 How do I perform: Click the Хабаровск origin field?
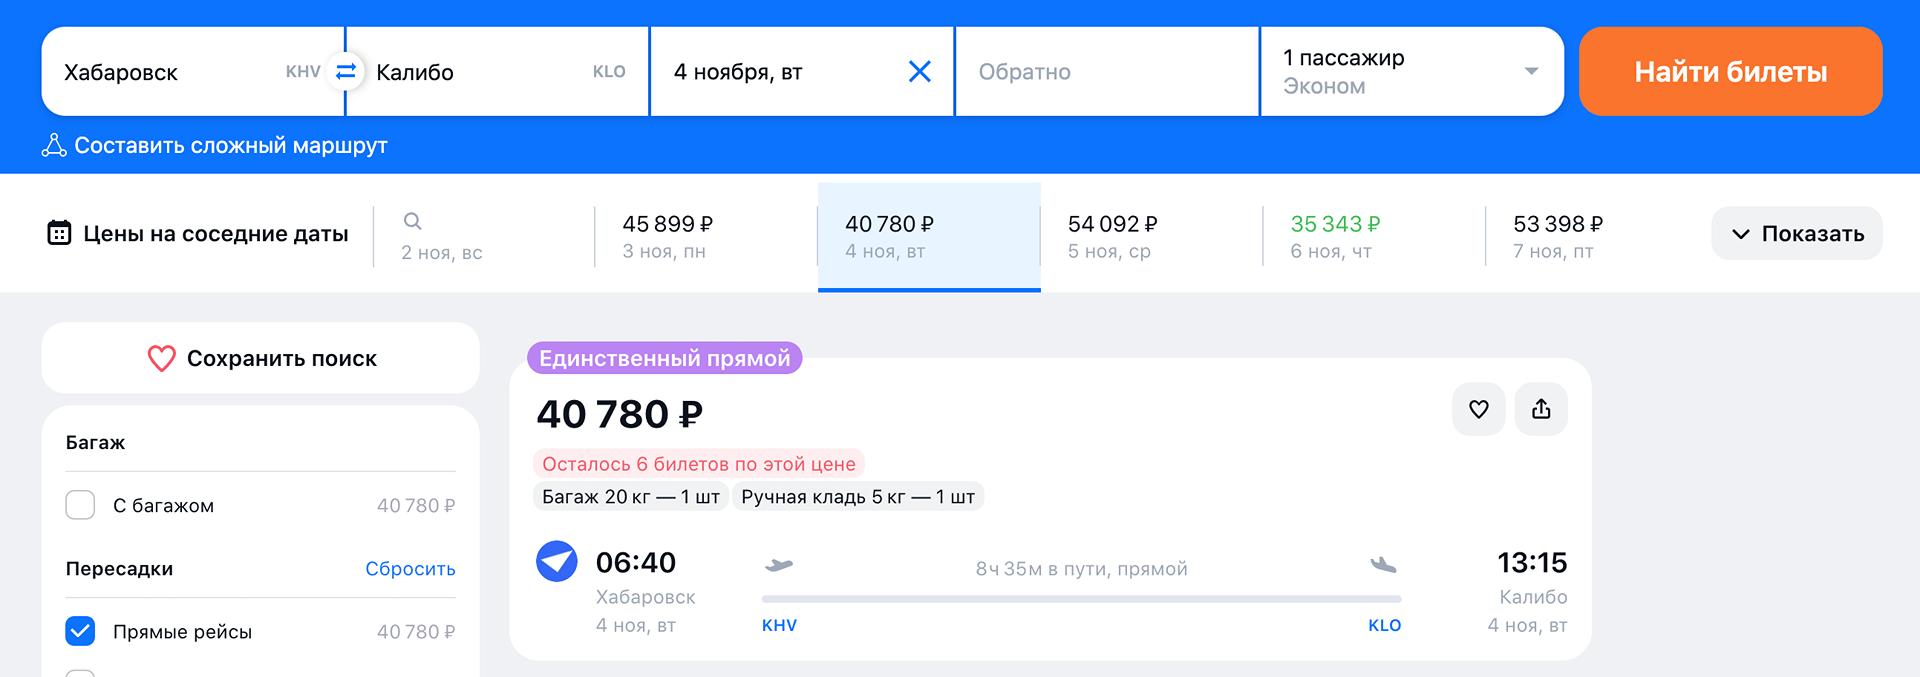[170, 72]
